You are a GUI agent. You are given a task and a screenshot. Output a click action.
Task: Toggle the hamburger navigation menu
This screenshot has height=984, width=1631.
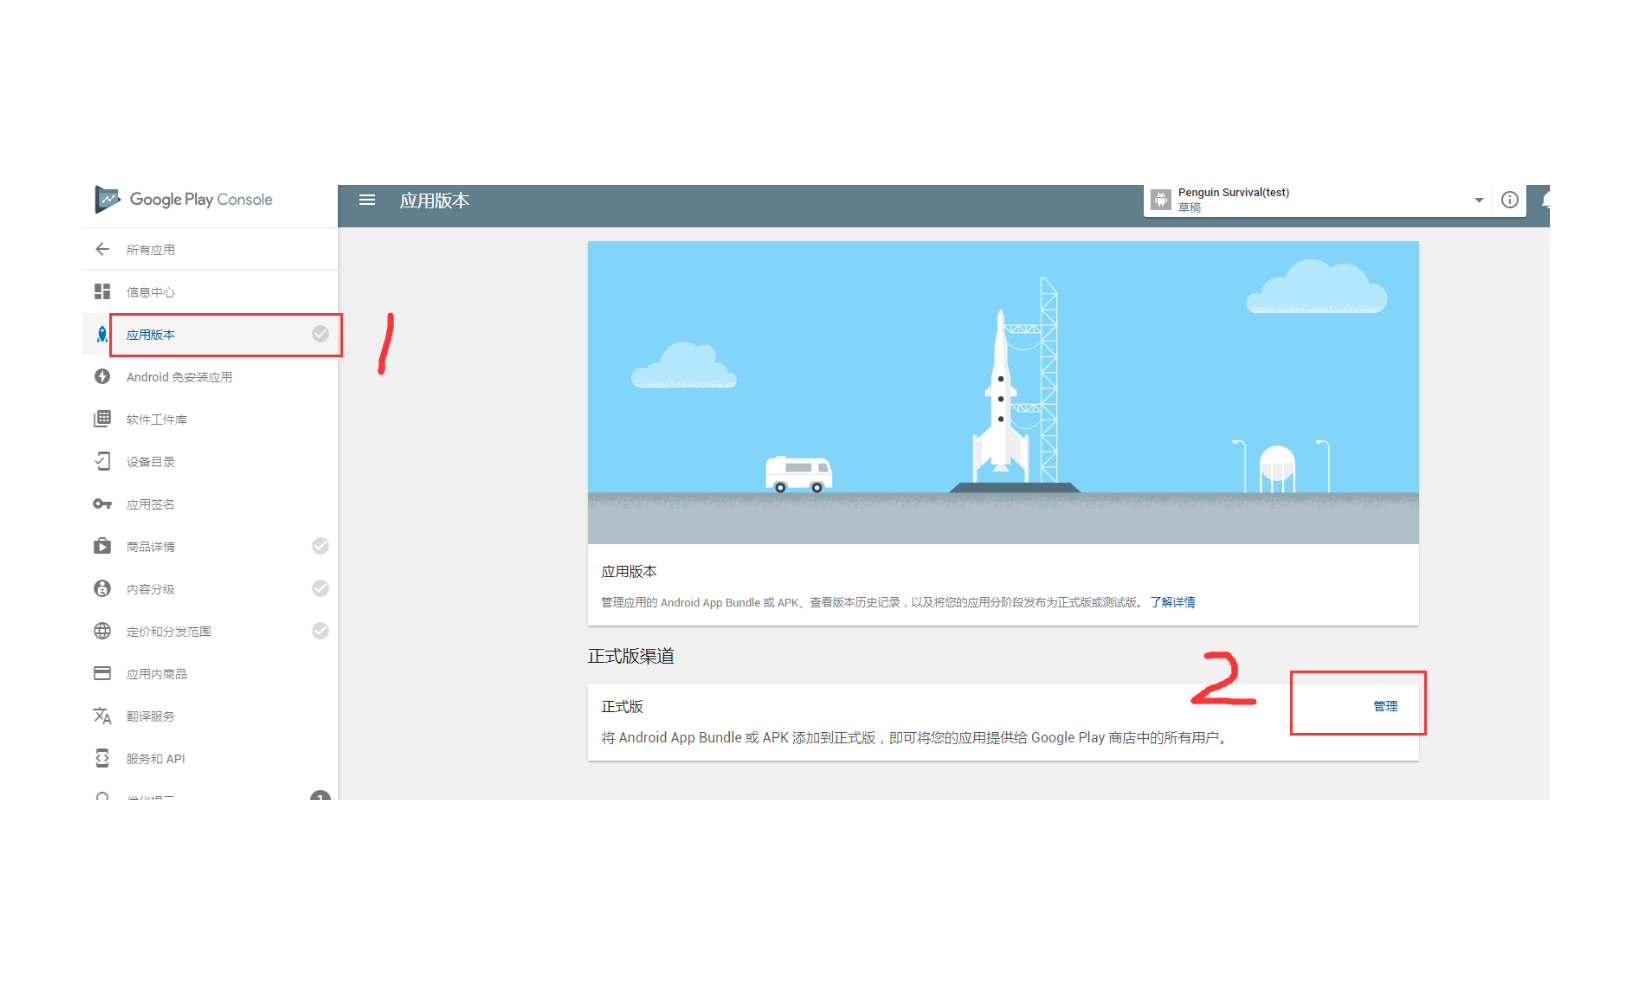366,200
